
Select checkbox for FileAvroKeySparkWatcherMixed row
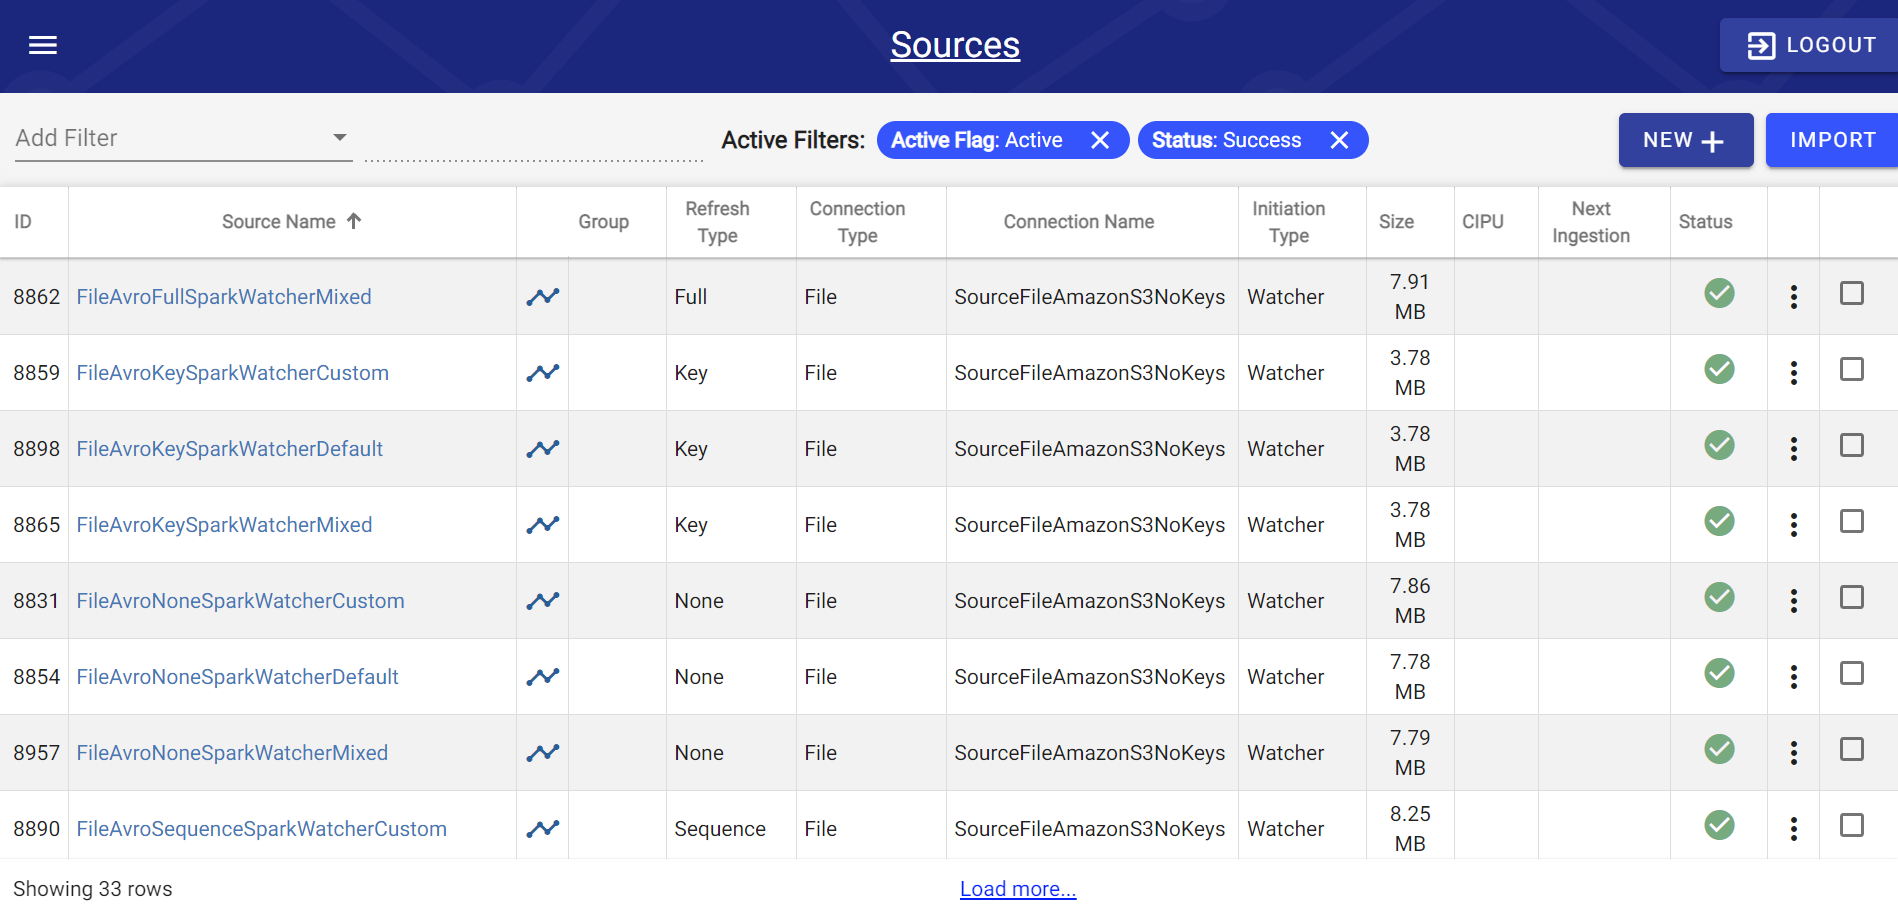[x=1852, y=521]
